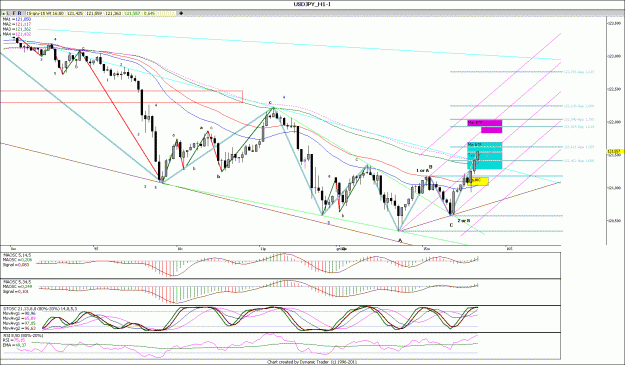Image resolution: width=625 pixels, height=365 pixels.
Task: Click the black diamond marker icon in toolbar
Action: (x=181, y=13)
